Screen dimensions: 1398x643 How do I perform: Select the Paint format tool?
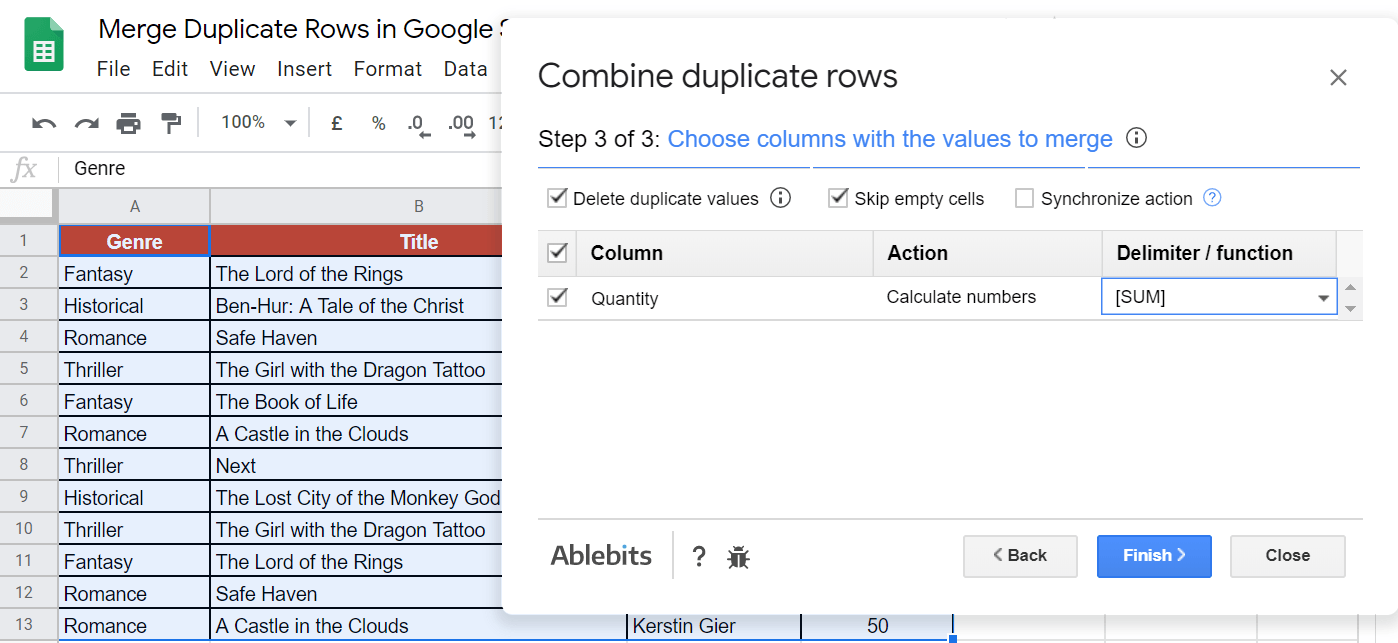pos(170,122)
